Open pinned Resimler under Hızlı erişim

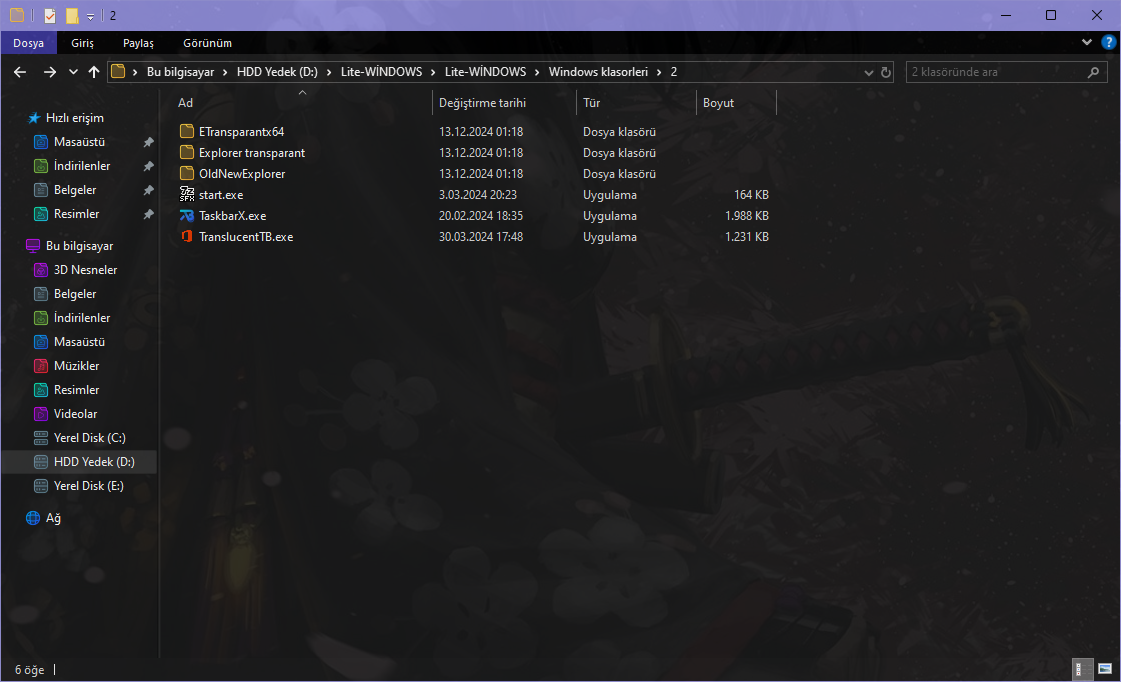coord(76,214)
